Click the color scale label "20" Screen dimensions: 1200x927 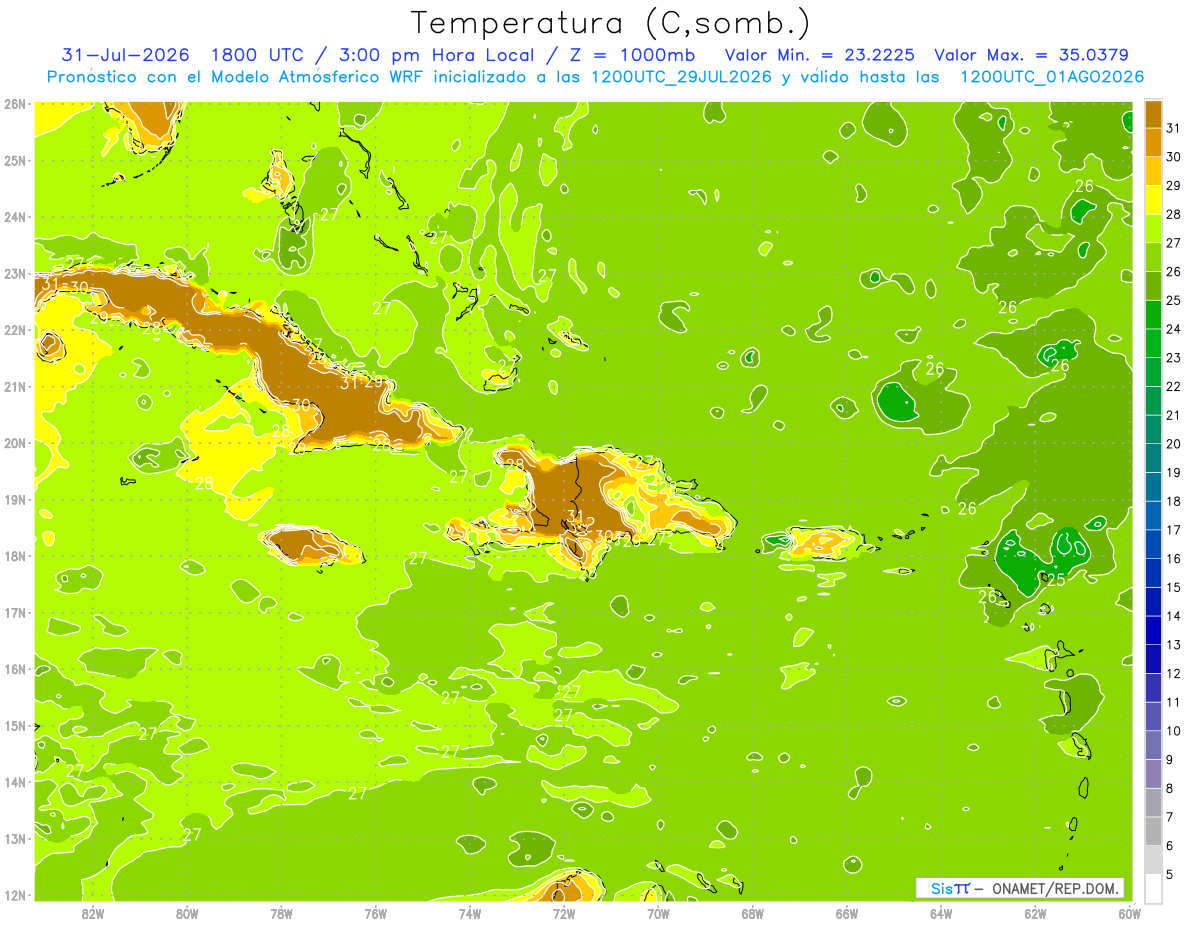[1174, 444]
